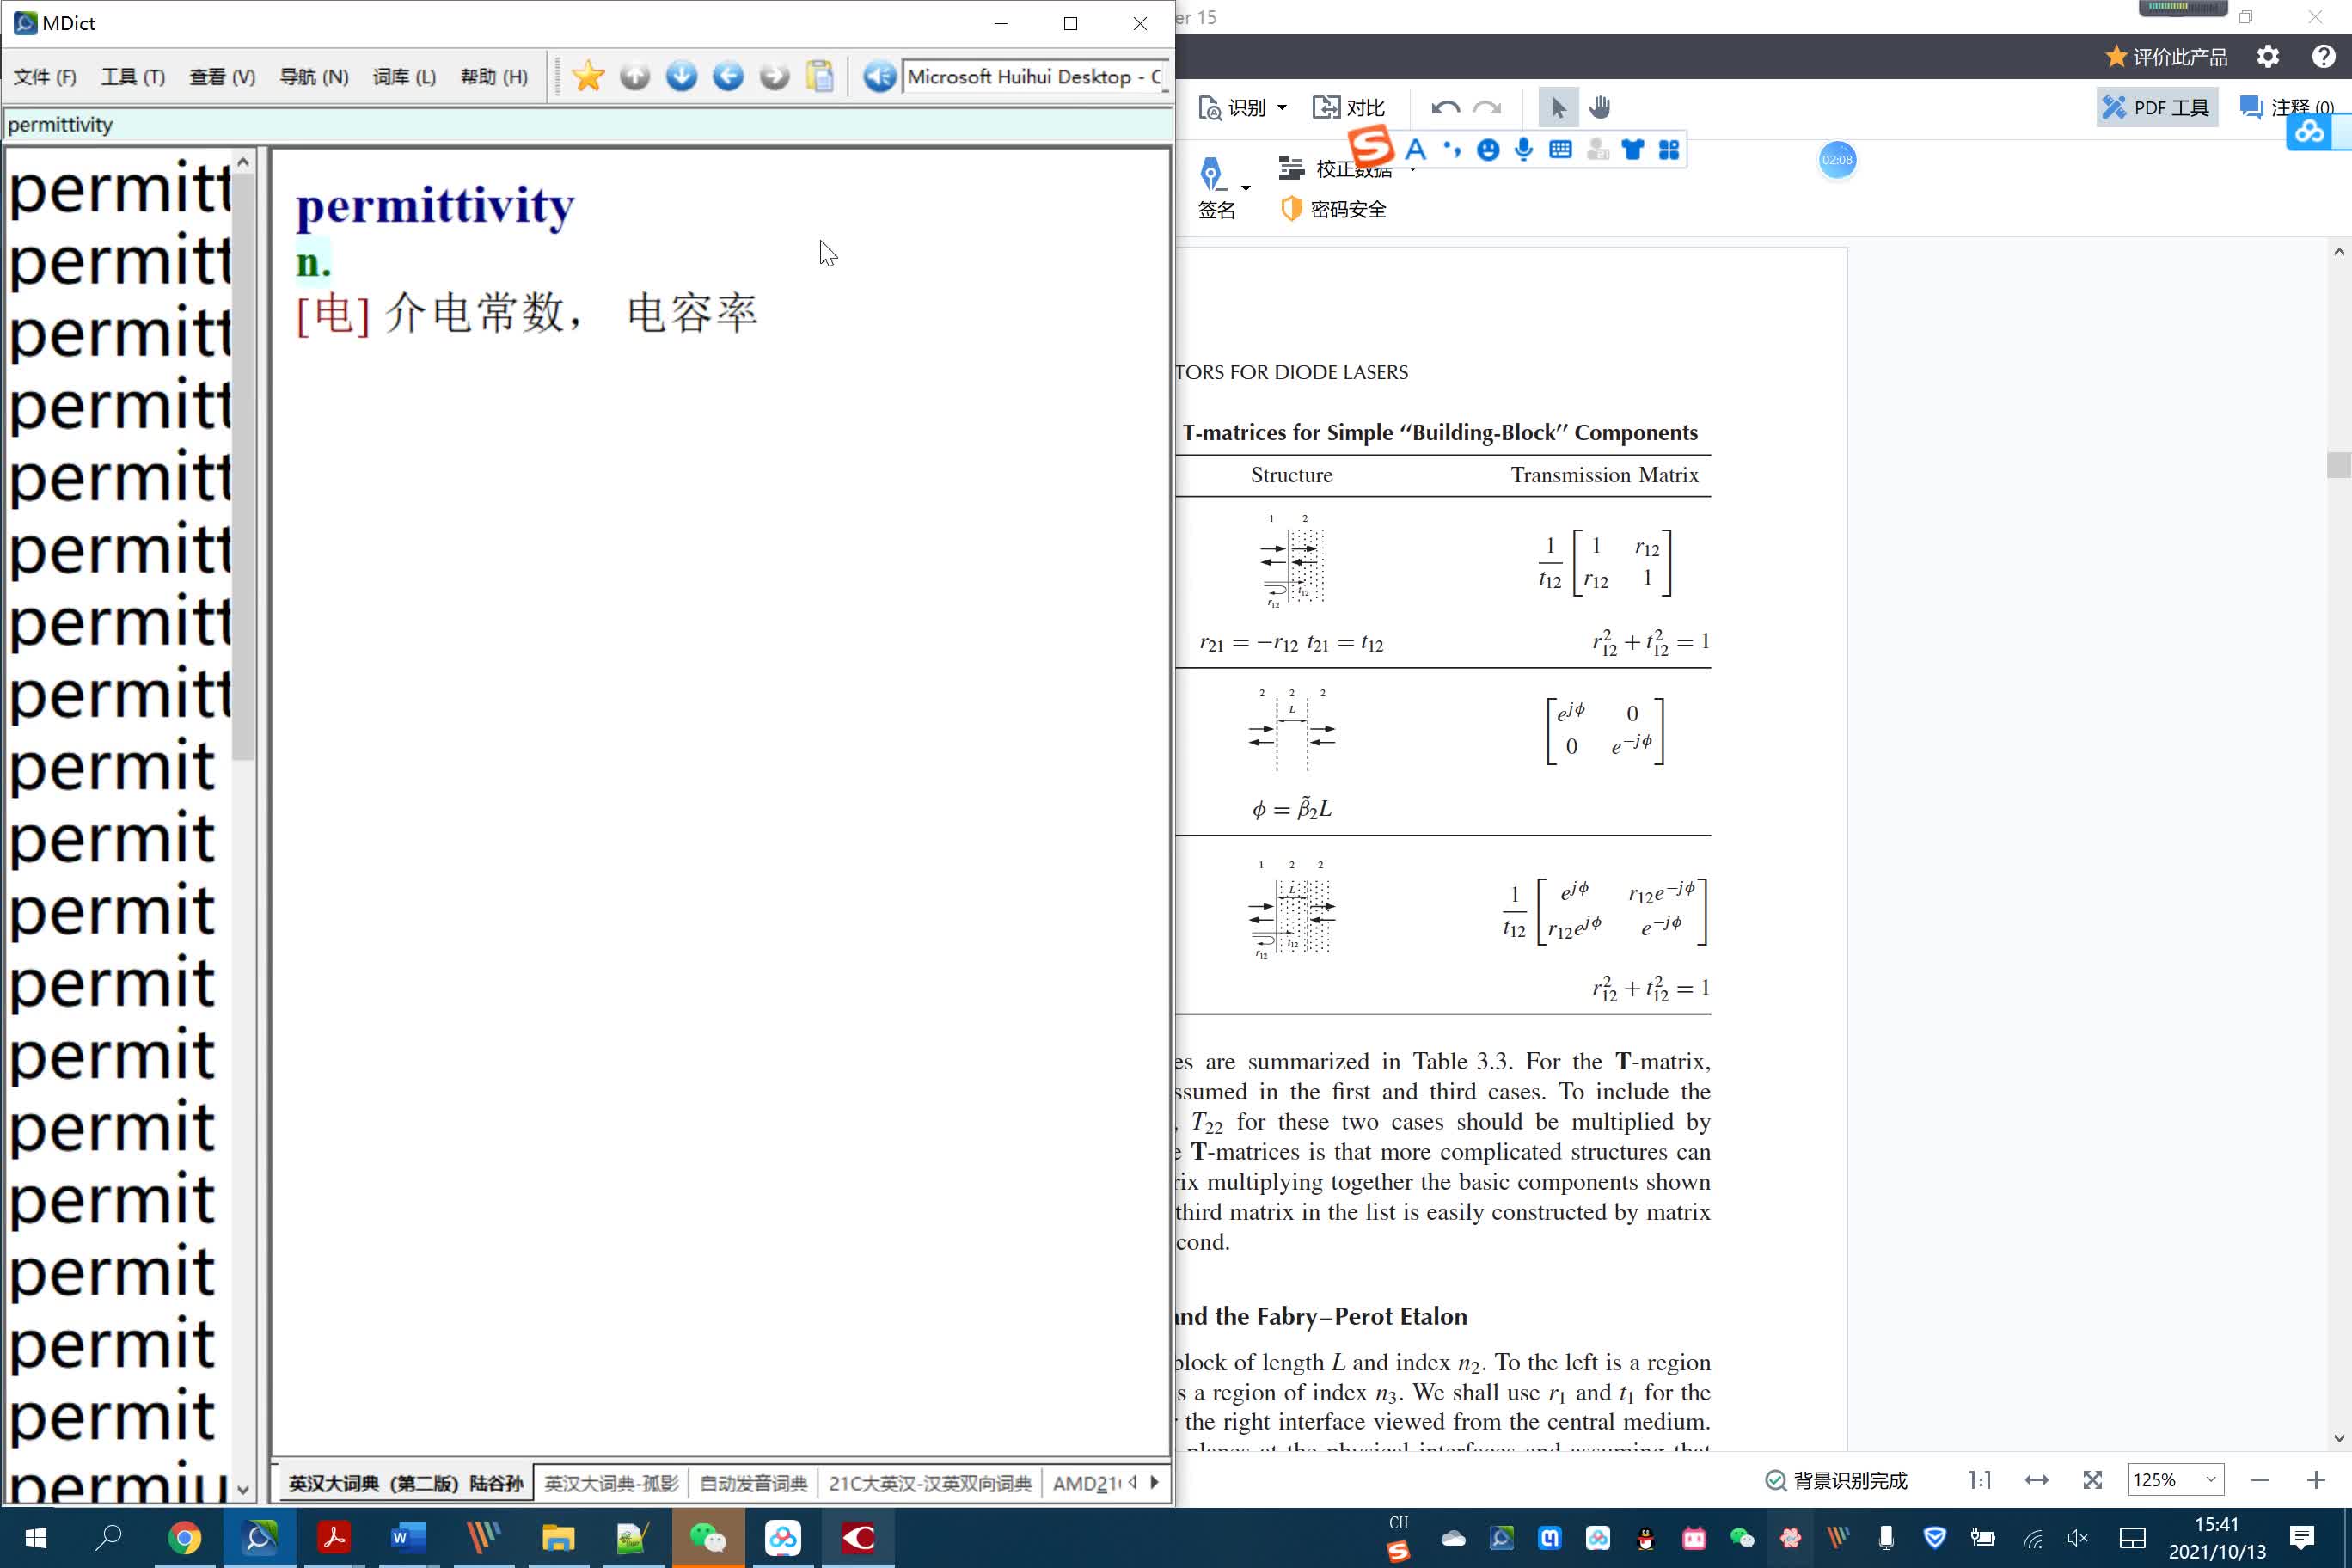Navigate forward with gray right arrow
Screen dimensions: 2352x1568
tap(774, 76)
